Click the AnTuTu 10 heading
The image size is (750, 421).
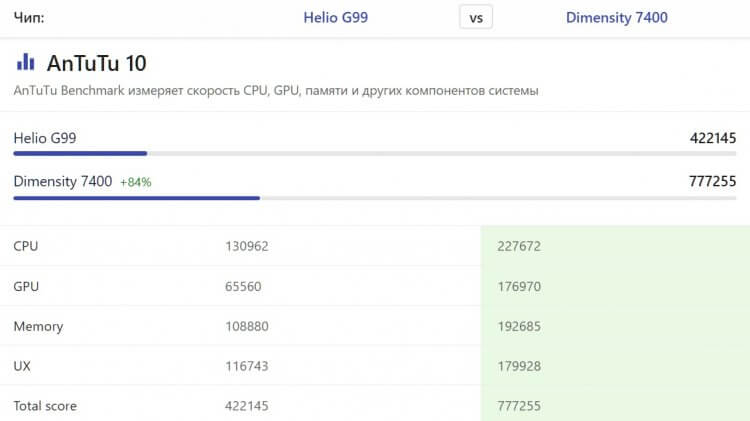pos(97,63)
